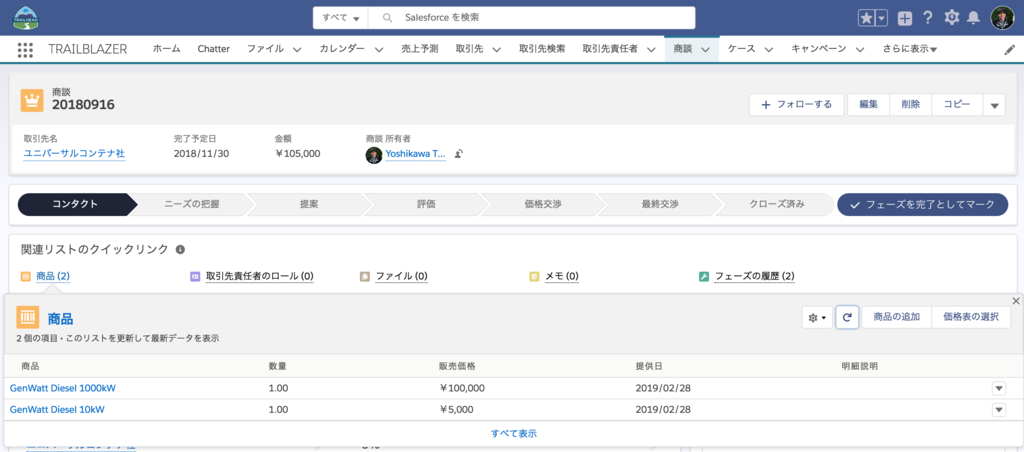Open the user profile avatar
The height and width of the screenshot is (452, 1024).
[1002, 18]
